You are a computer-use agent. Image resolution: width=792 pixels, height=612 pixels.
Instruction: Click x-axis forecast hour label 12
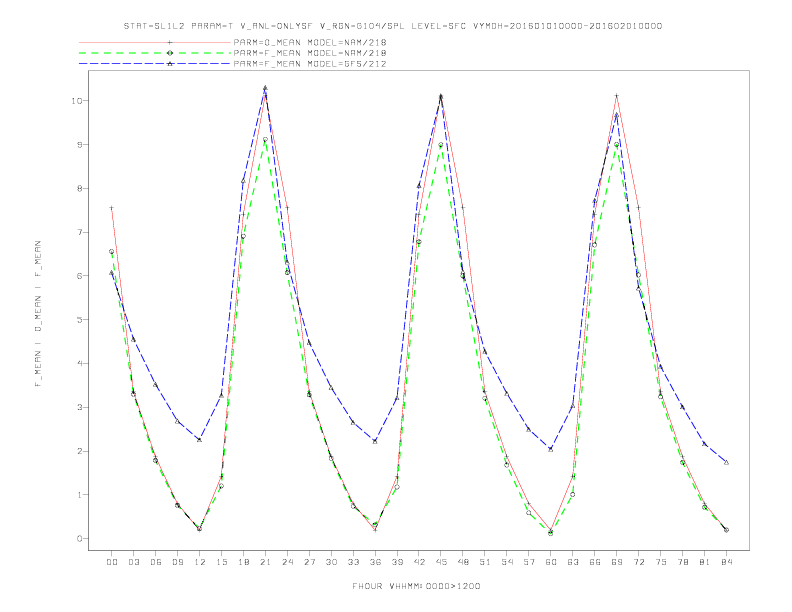(200, 562)
